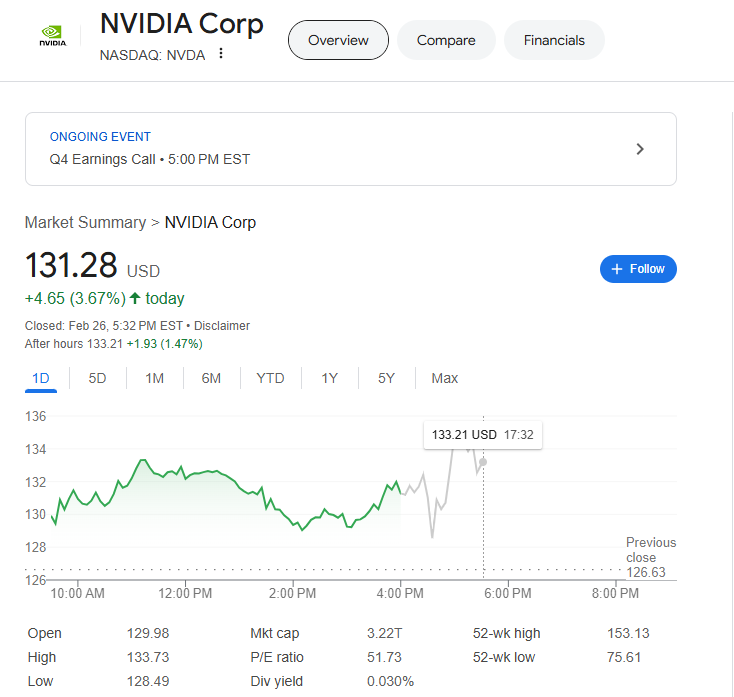Click the ONGOING EVENT label
The height and width of the screenshot is (697, 734).
pos(100,137)
